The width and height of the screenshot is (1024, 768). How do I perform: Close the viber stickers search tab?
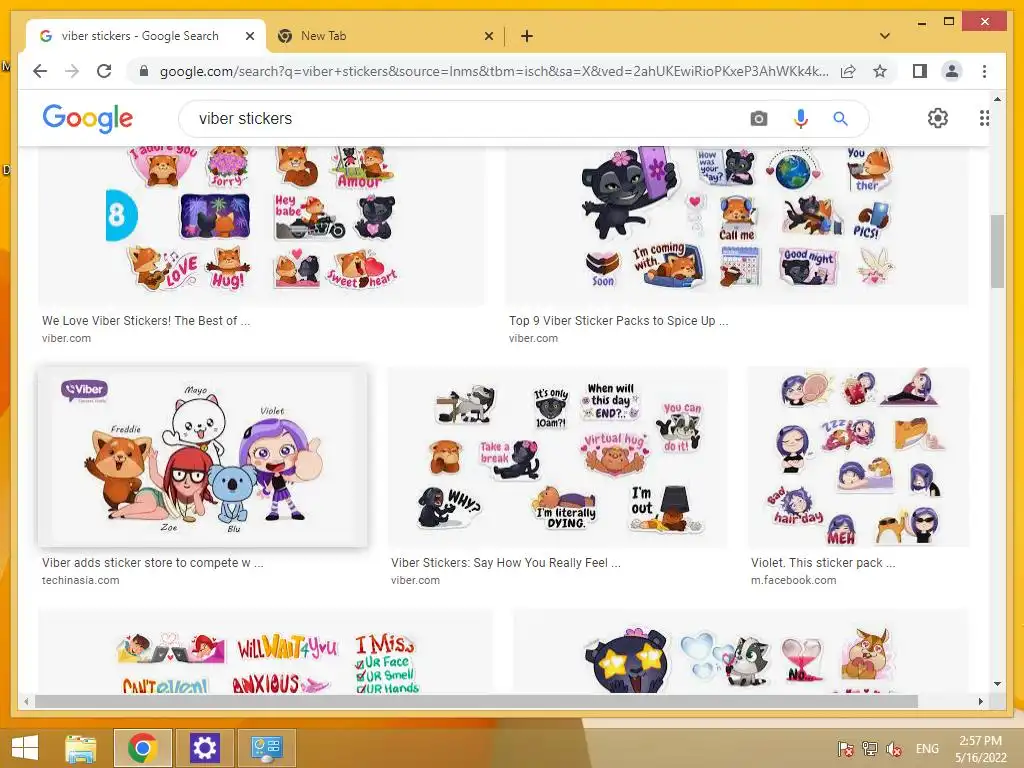tap(249, 36)
